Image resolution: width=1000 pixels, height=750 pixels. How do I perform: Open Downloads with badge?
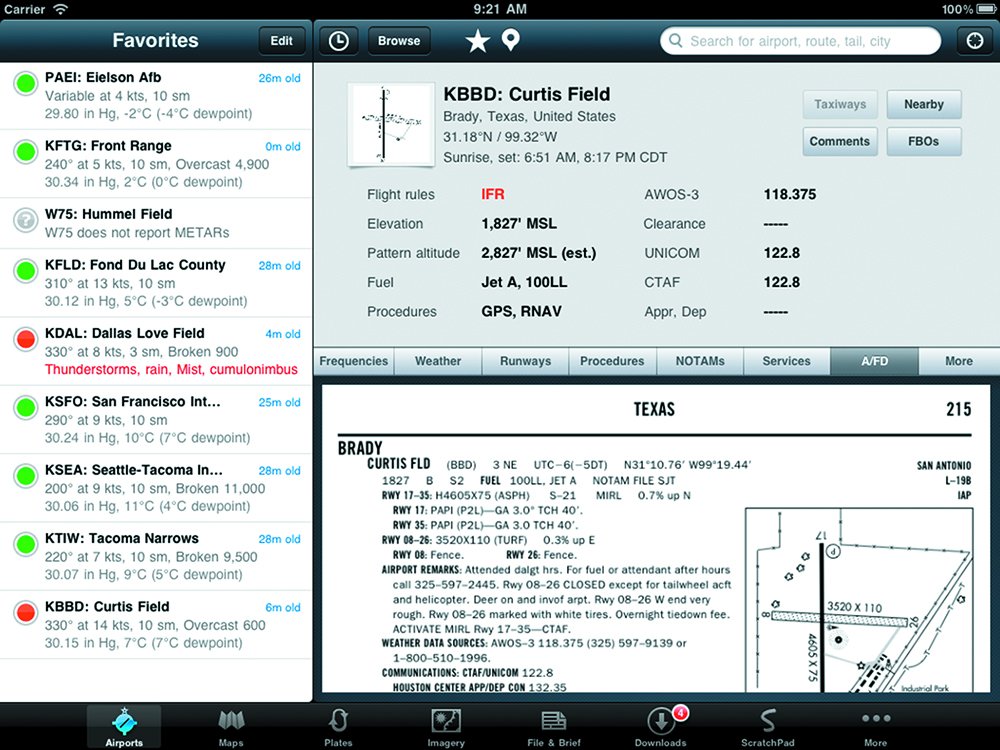coord(661,727)
